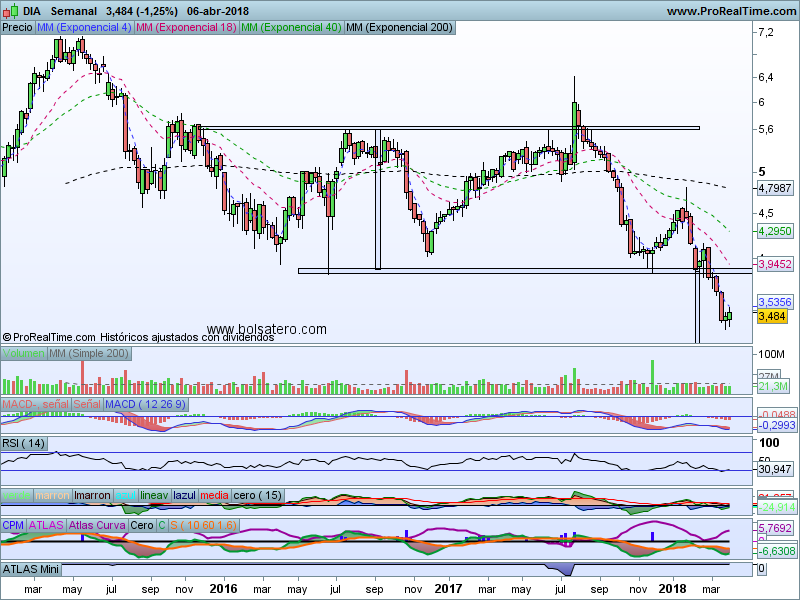Select the MM (Exponencial 18) label
The width and height of the screenshot is (800, 600).
tap(186, 27)
